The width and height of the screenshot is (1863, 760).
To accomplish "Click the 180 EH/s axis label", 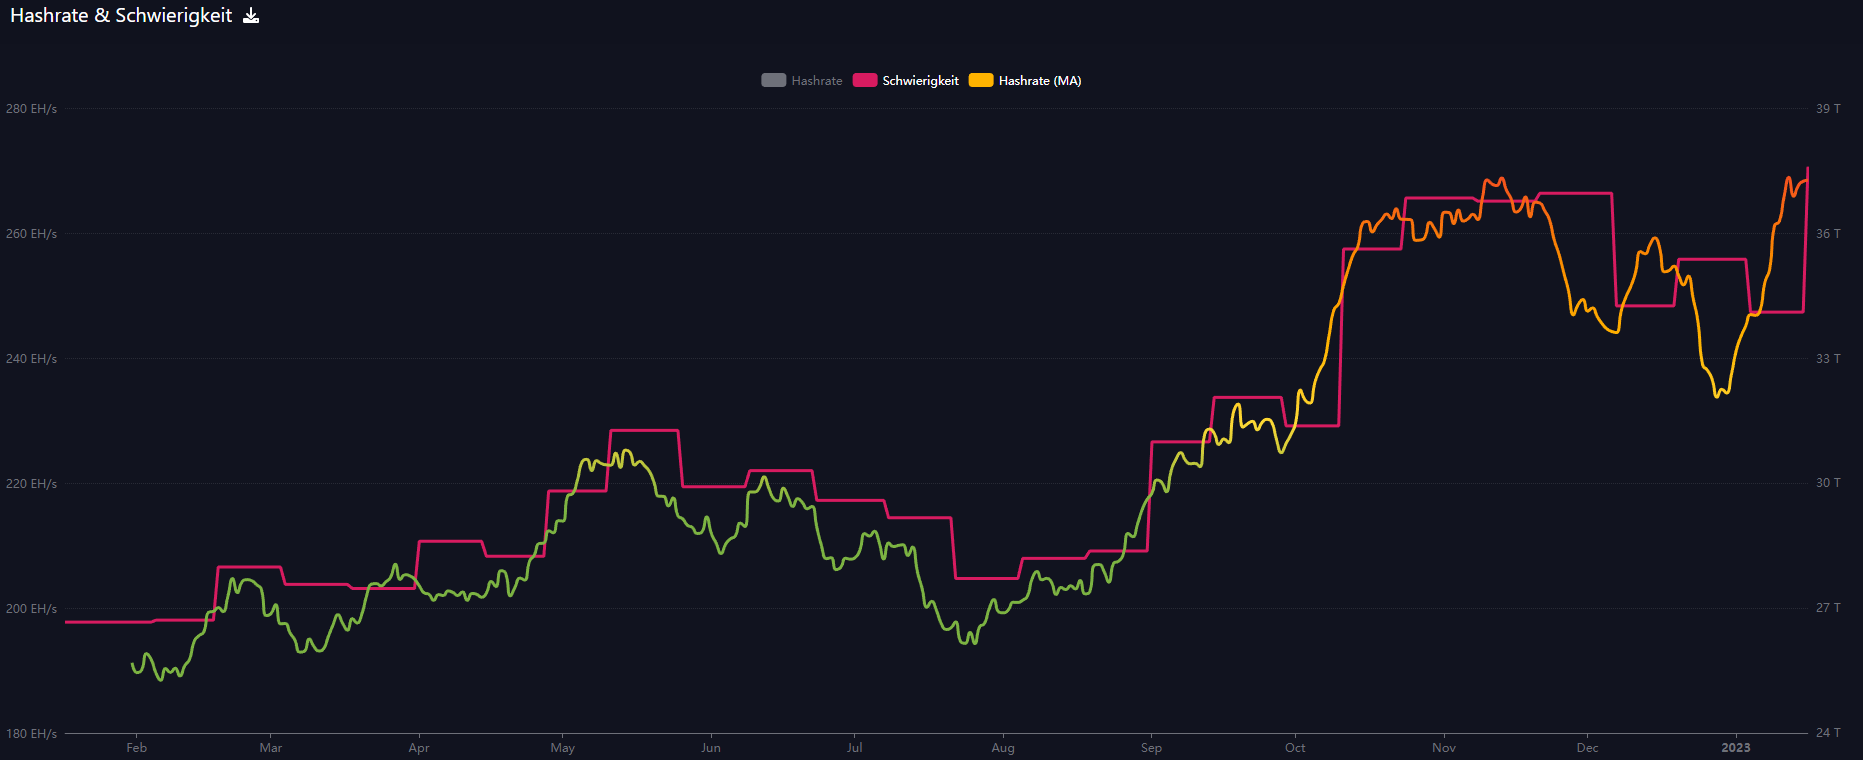I will [x=31, y=734].
